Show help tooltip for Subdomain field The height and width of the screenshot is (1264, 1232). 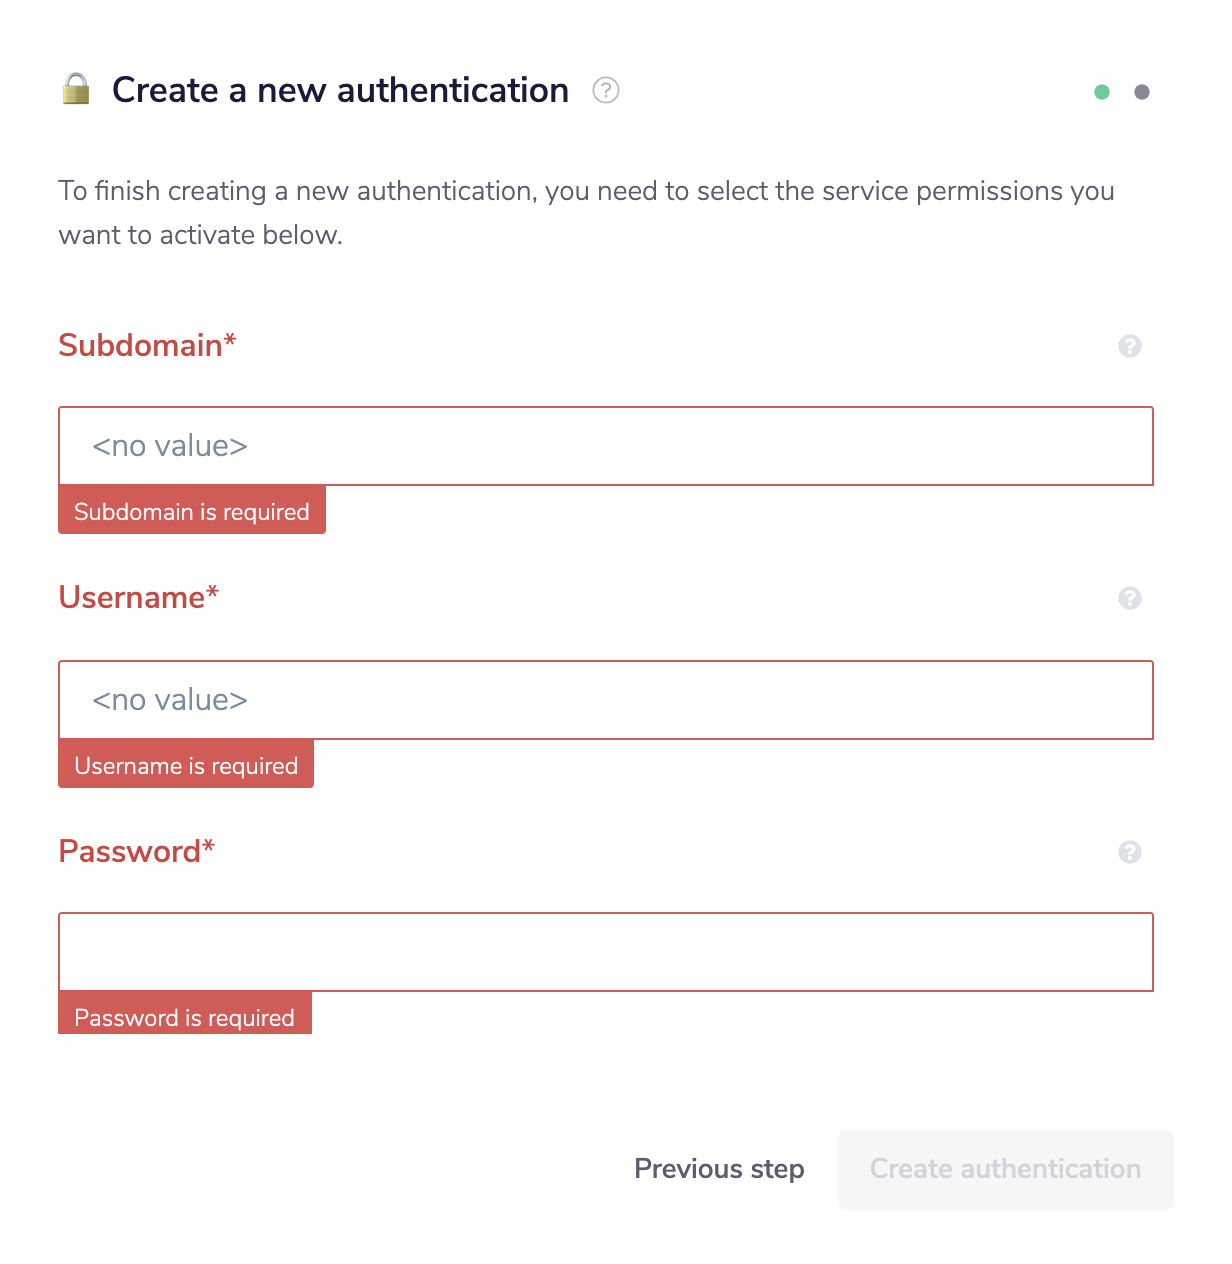(x=1130, y=346)
